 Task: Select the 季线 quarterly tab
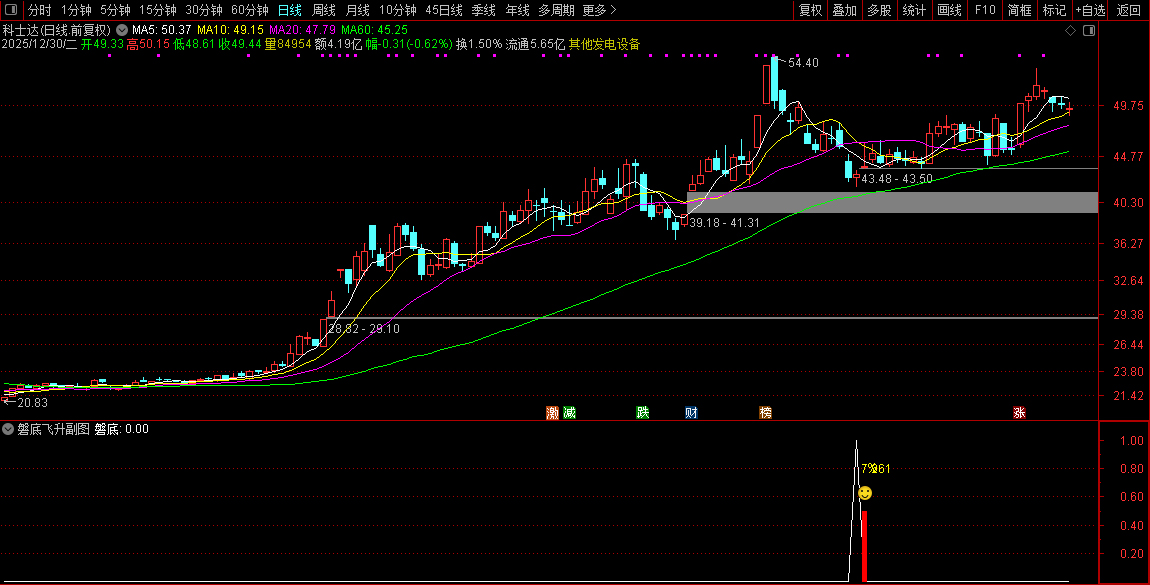coord(483,10)
